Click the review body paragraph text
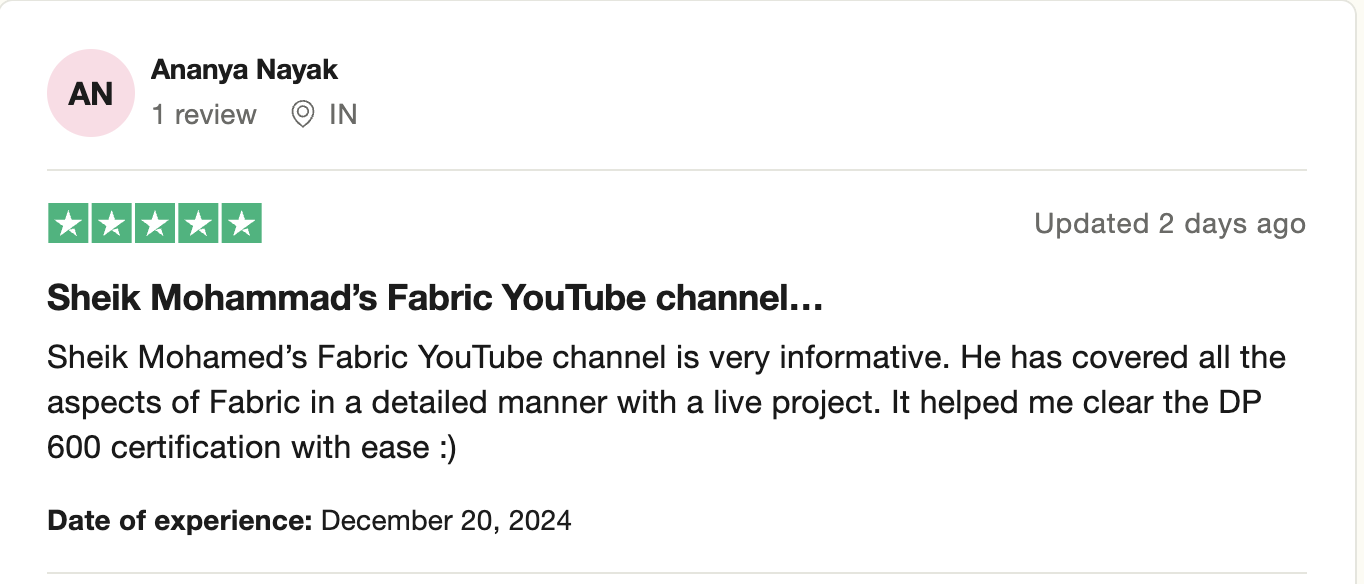1364x584 pixels. pyautogui.click(x=666, y=402)
